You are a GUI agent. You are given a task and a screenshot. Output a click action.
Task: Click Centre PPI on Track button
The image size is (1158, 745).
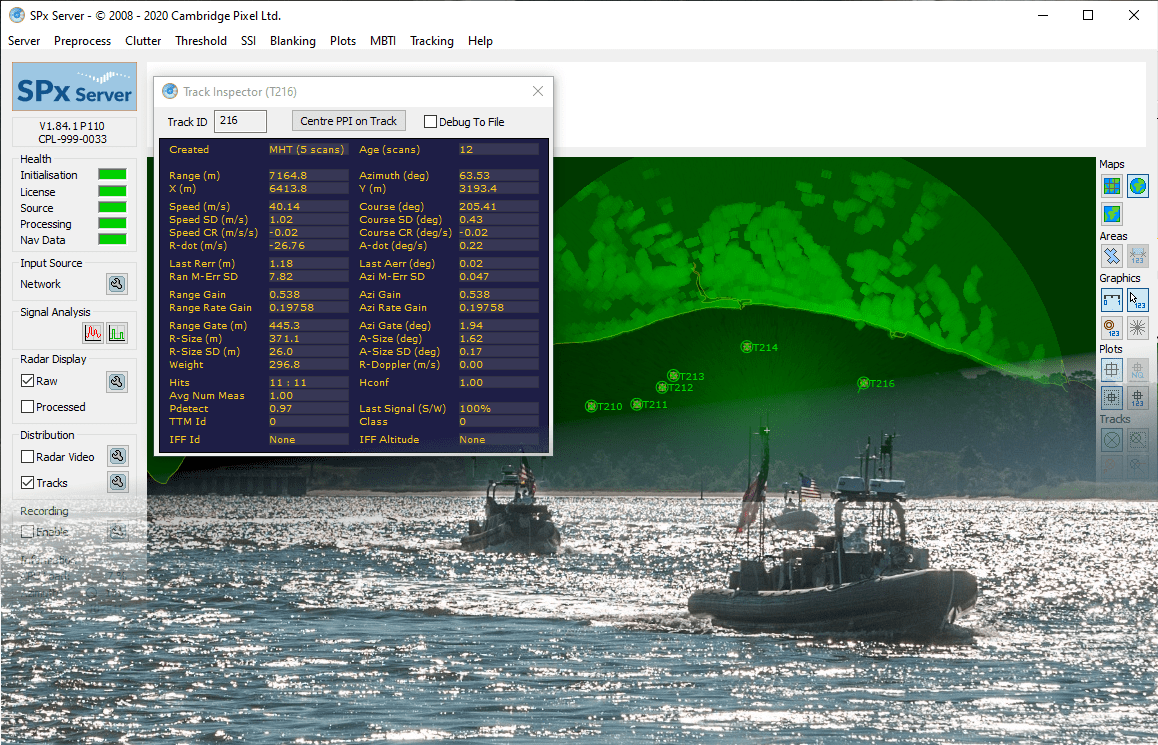coord(349,121)
